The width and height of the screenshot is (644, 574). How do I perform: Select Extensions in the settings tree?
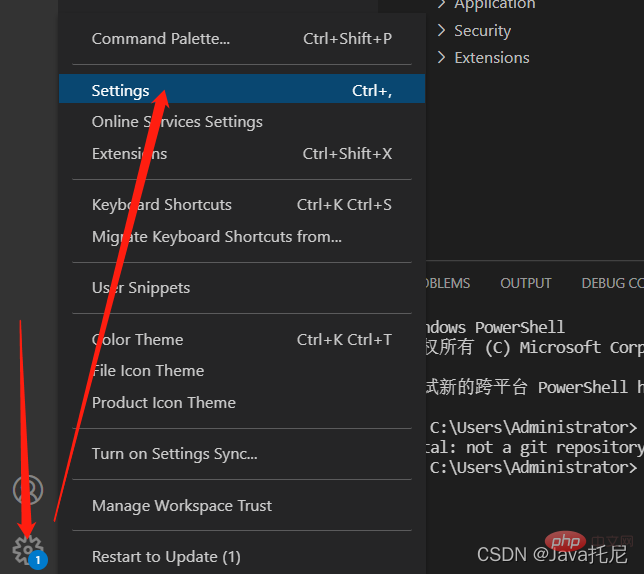tap(492, 58)
